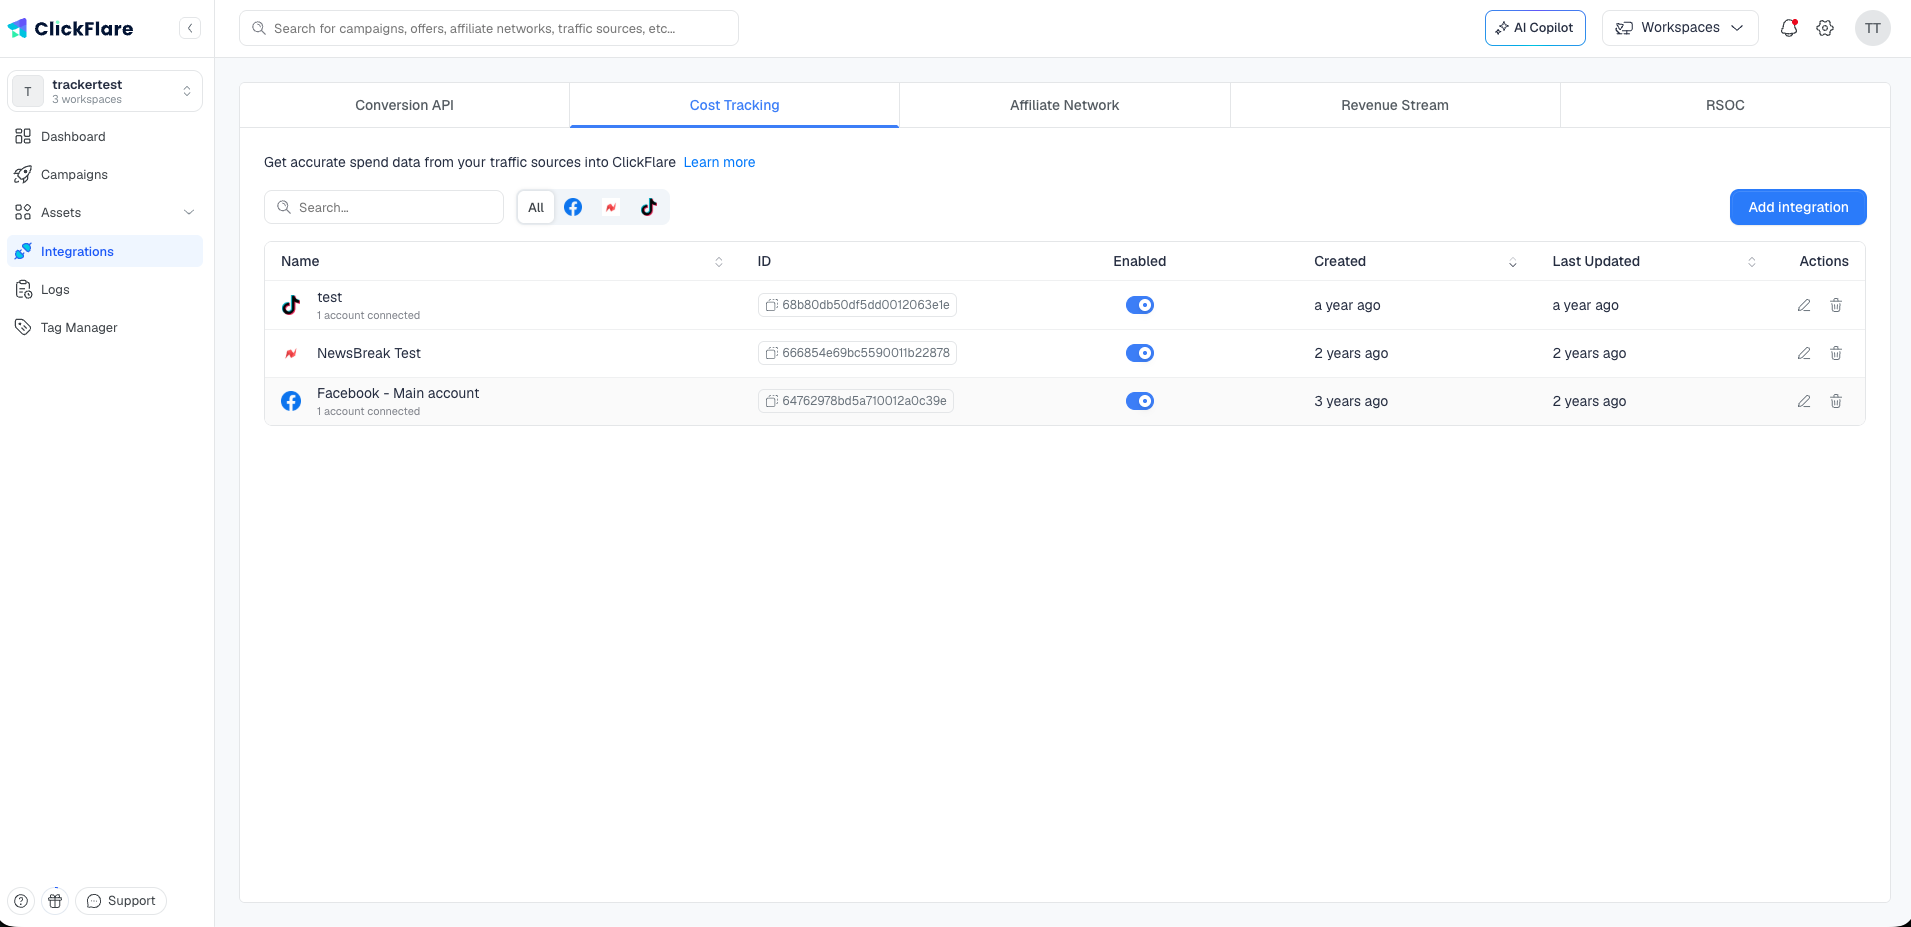Open the Support chat button
This screenshot has height=927, width=1911.
[x=121, y=901]
